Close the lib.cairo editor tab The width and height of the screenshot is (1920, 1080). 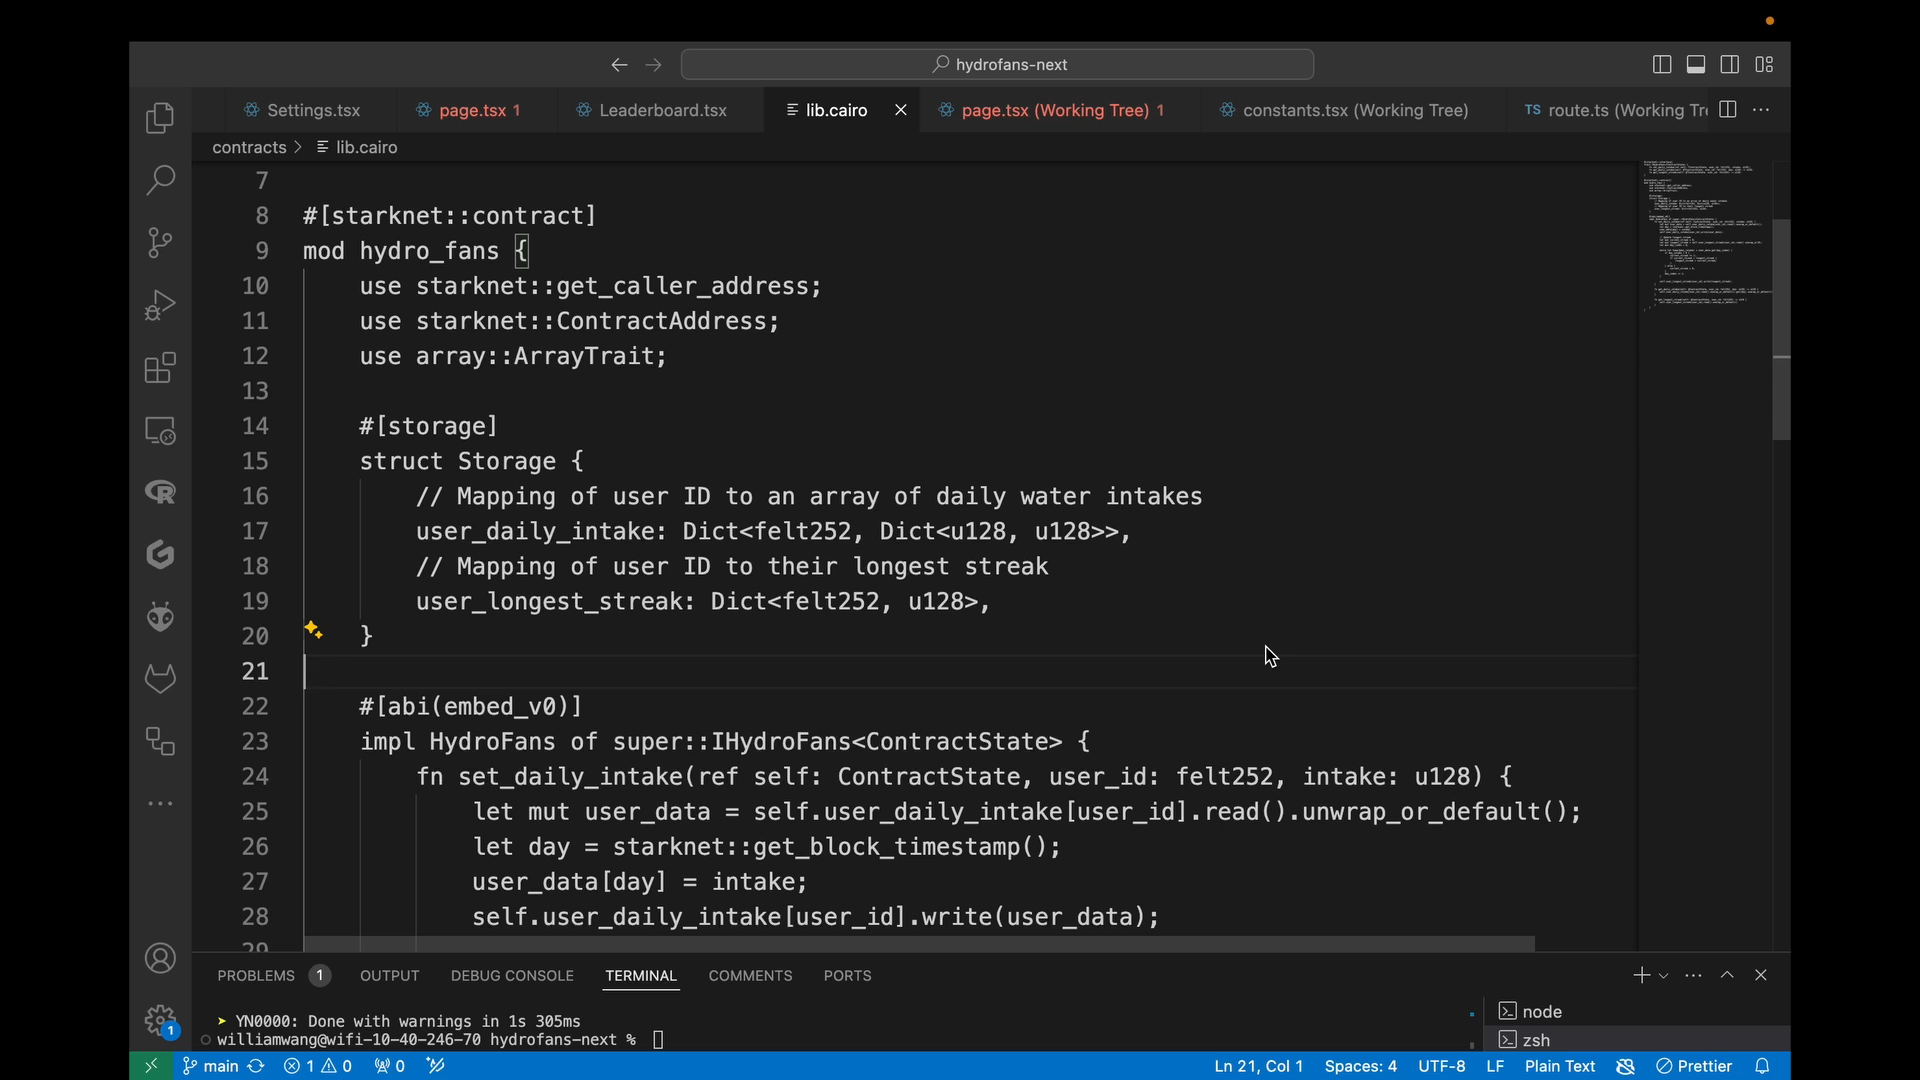901,110
